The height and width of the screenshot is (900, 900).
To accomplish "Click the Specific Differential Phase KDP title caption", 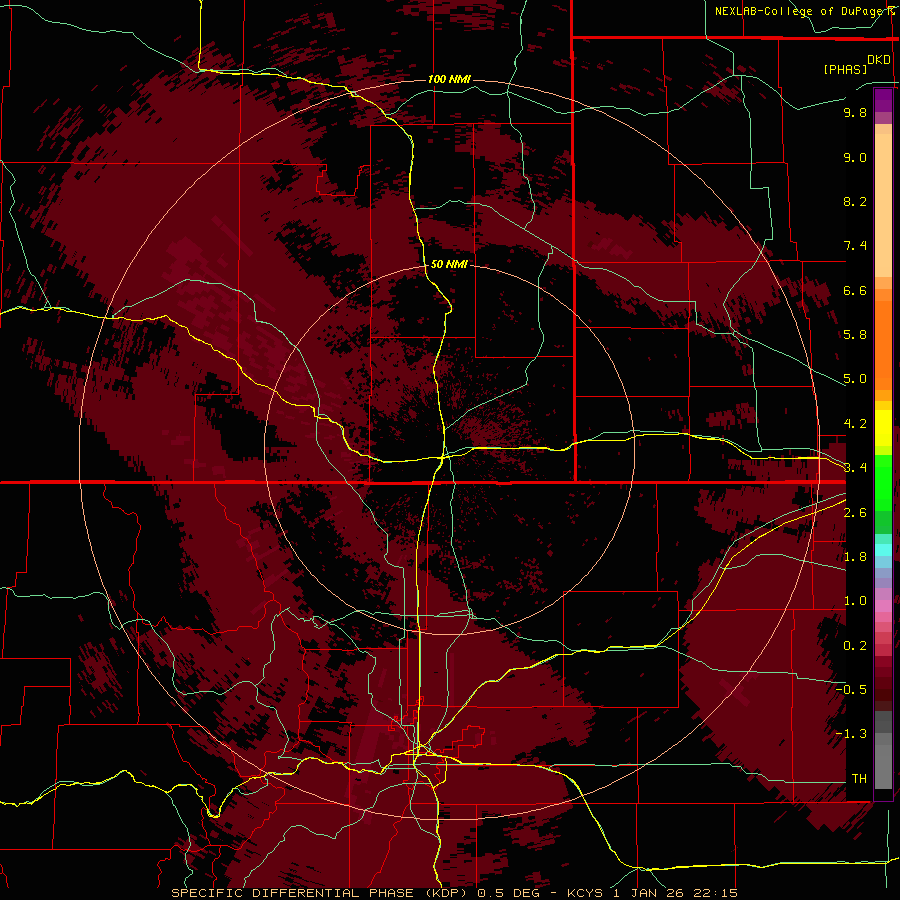I will [454, 893].
